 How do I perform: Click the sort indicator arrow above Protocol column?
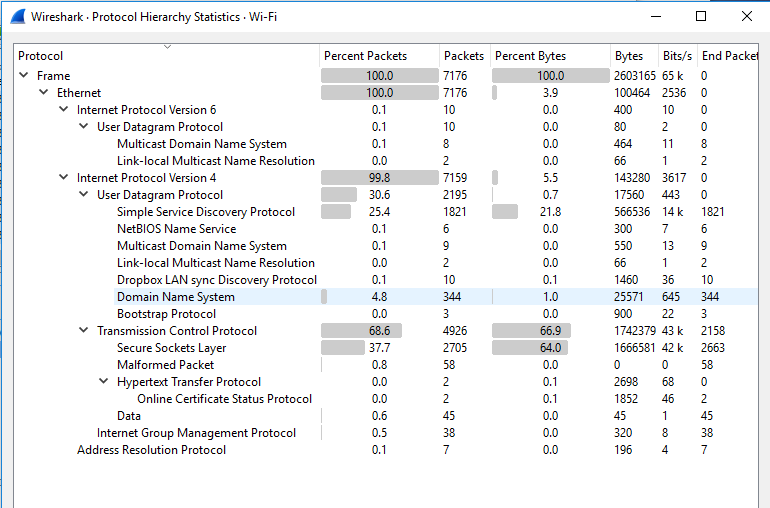point(167,47)
